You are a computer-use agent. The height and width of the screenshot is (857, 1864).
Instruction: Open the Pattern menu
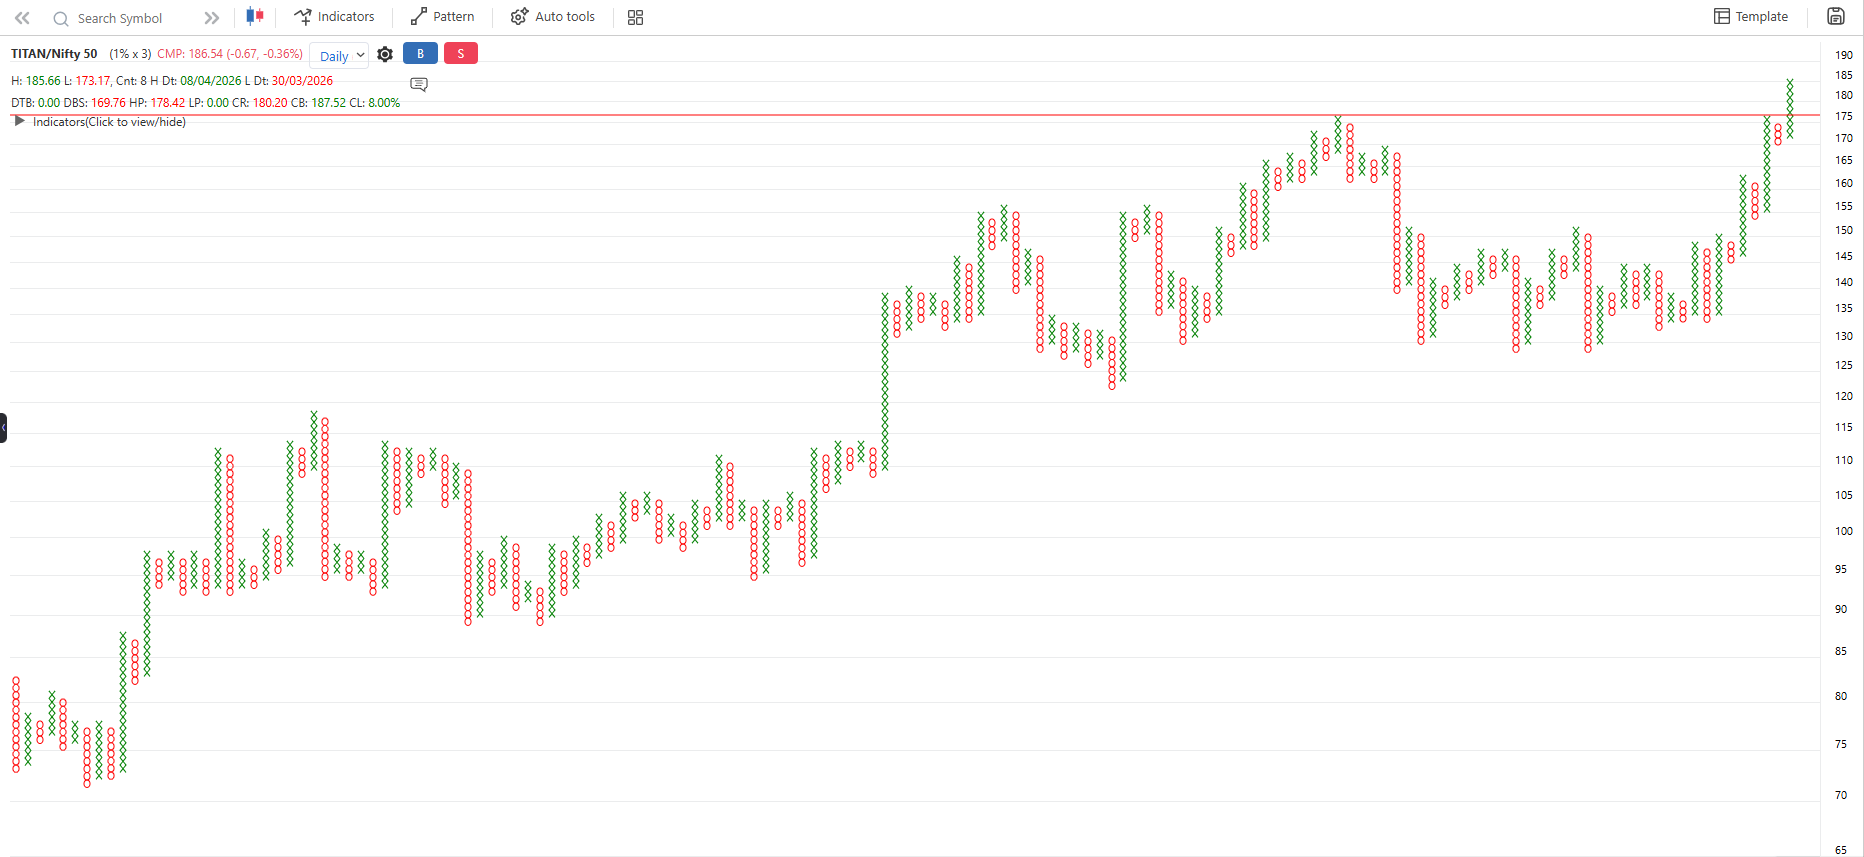pos(442,17)
